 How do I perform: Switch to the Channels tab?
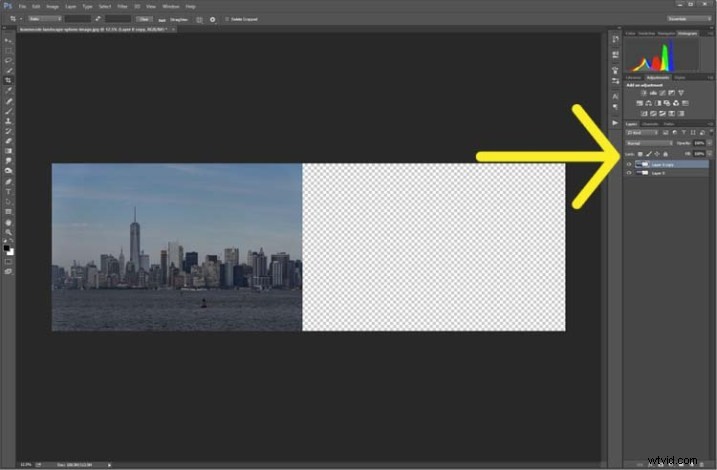point(650,124)
